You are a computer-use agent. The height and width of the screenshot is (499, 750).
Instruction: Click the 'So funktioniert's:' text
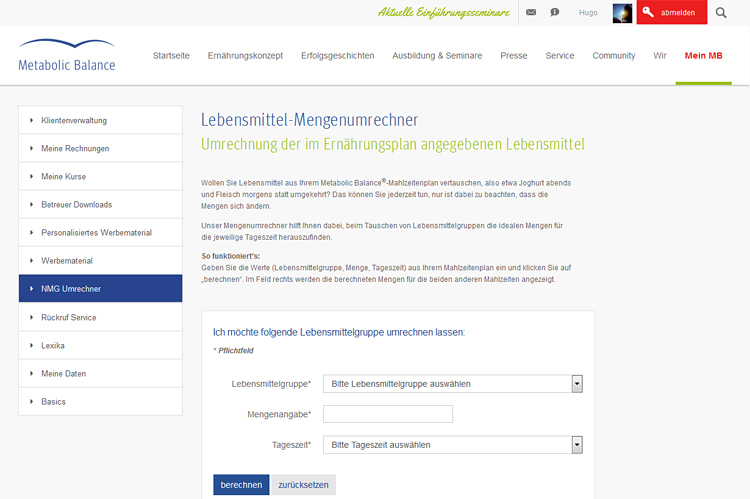(x=231, y=256)
